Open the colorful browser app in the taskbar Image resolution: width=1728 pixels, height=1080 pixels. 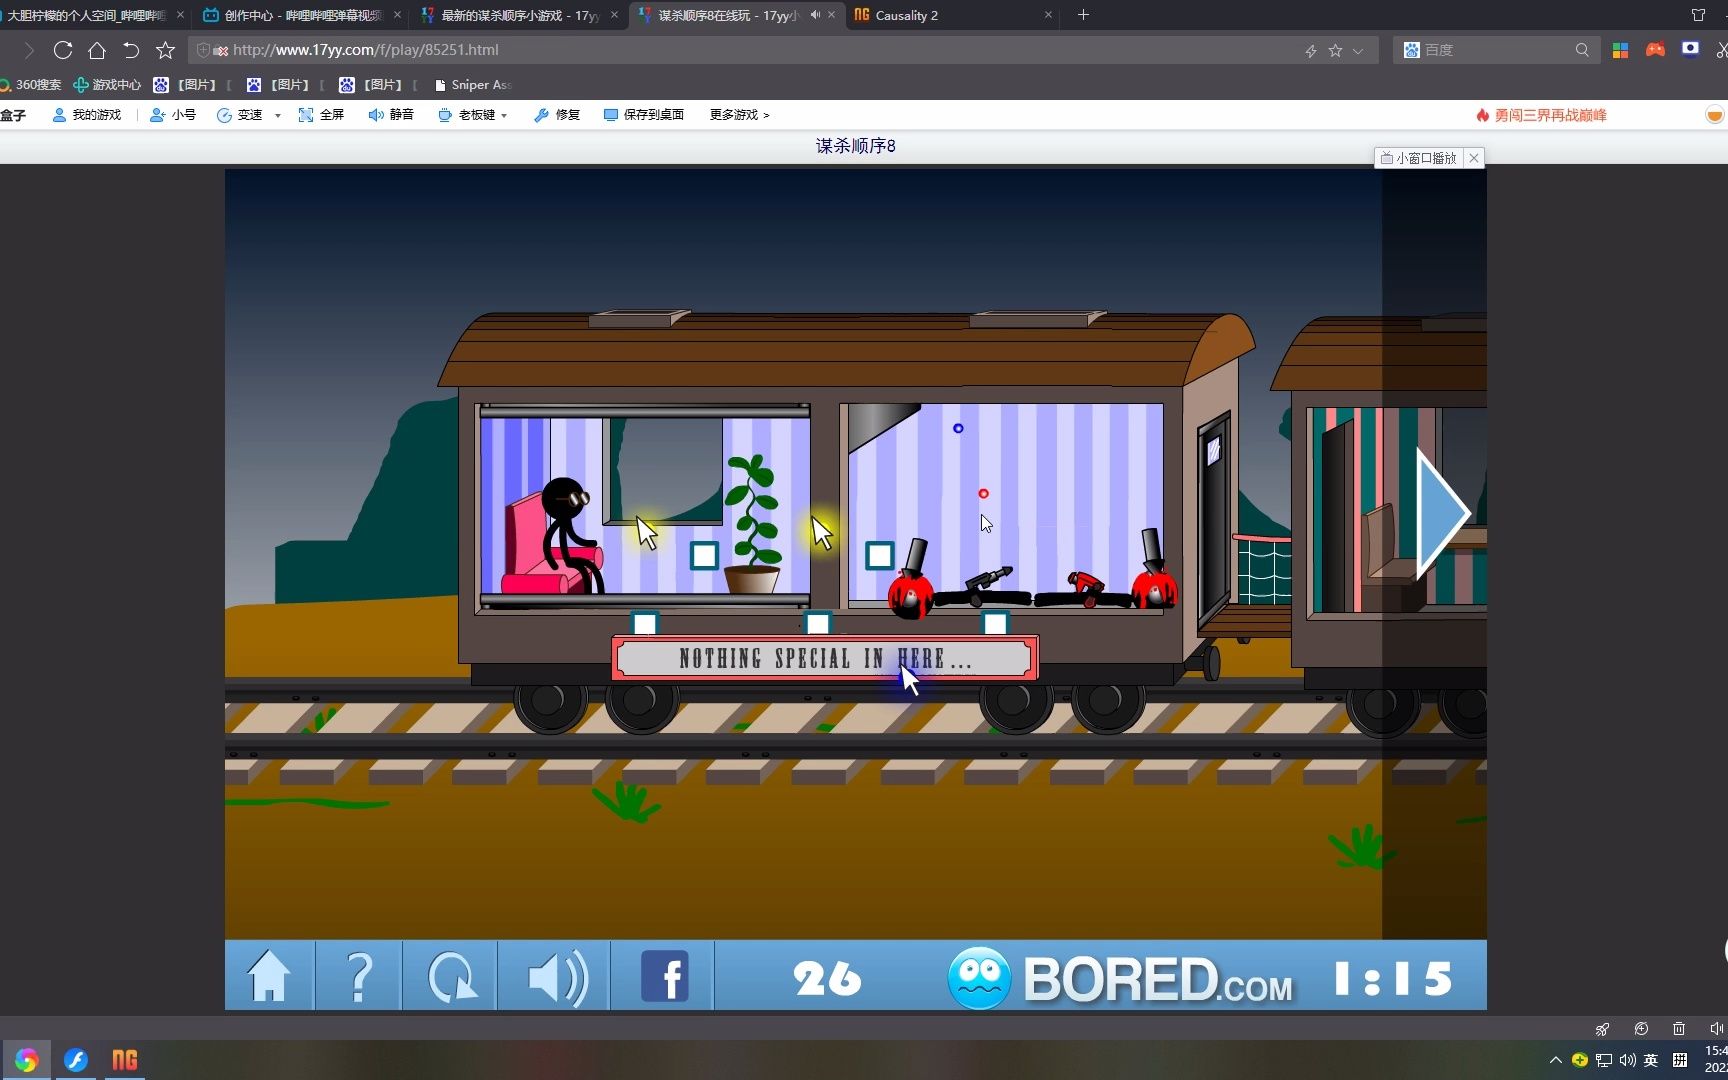26,1060
